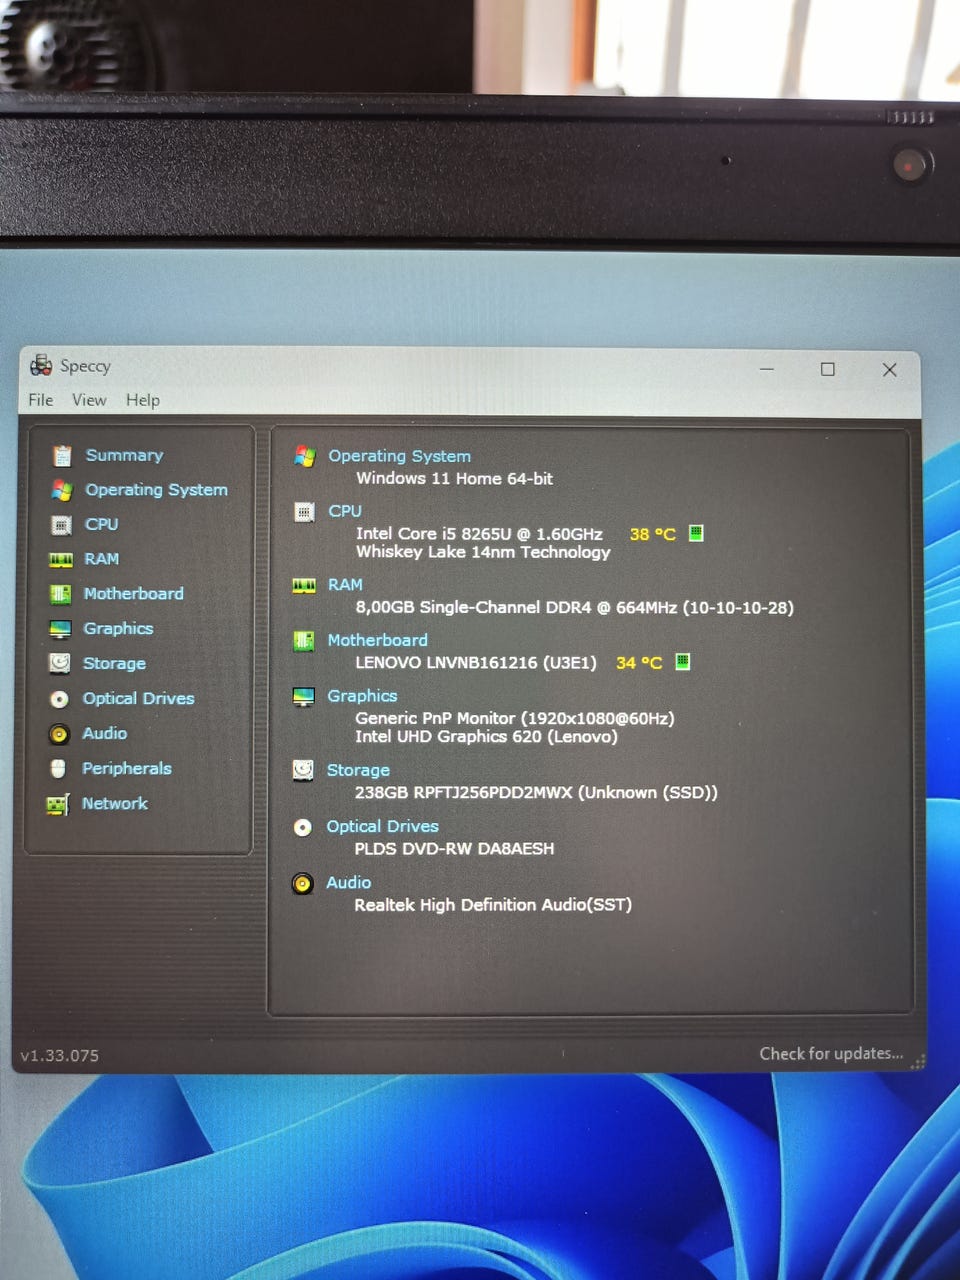Click the Graphics heading link in summary
Viewport: 960px width, 1280px height.
coord(362,696)
